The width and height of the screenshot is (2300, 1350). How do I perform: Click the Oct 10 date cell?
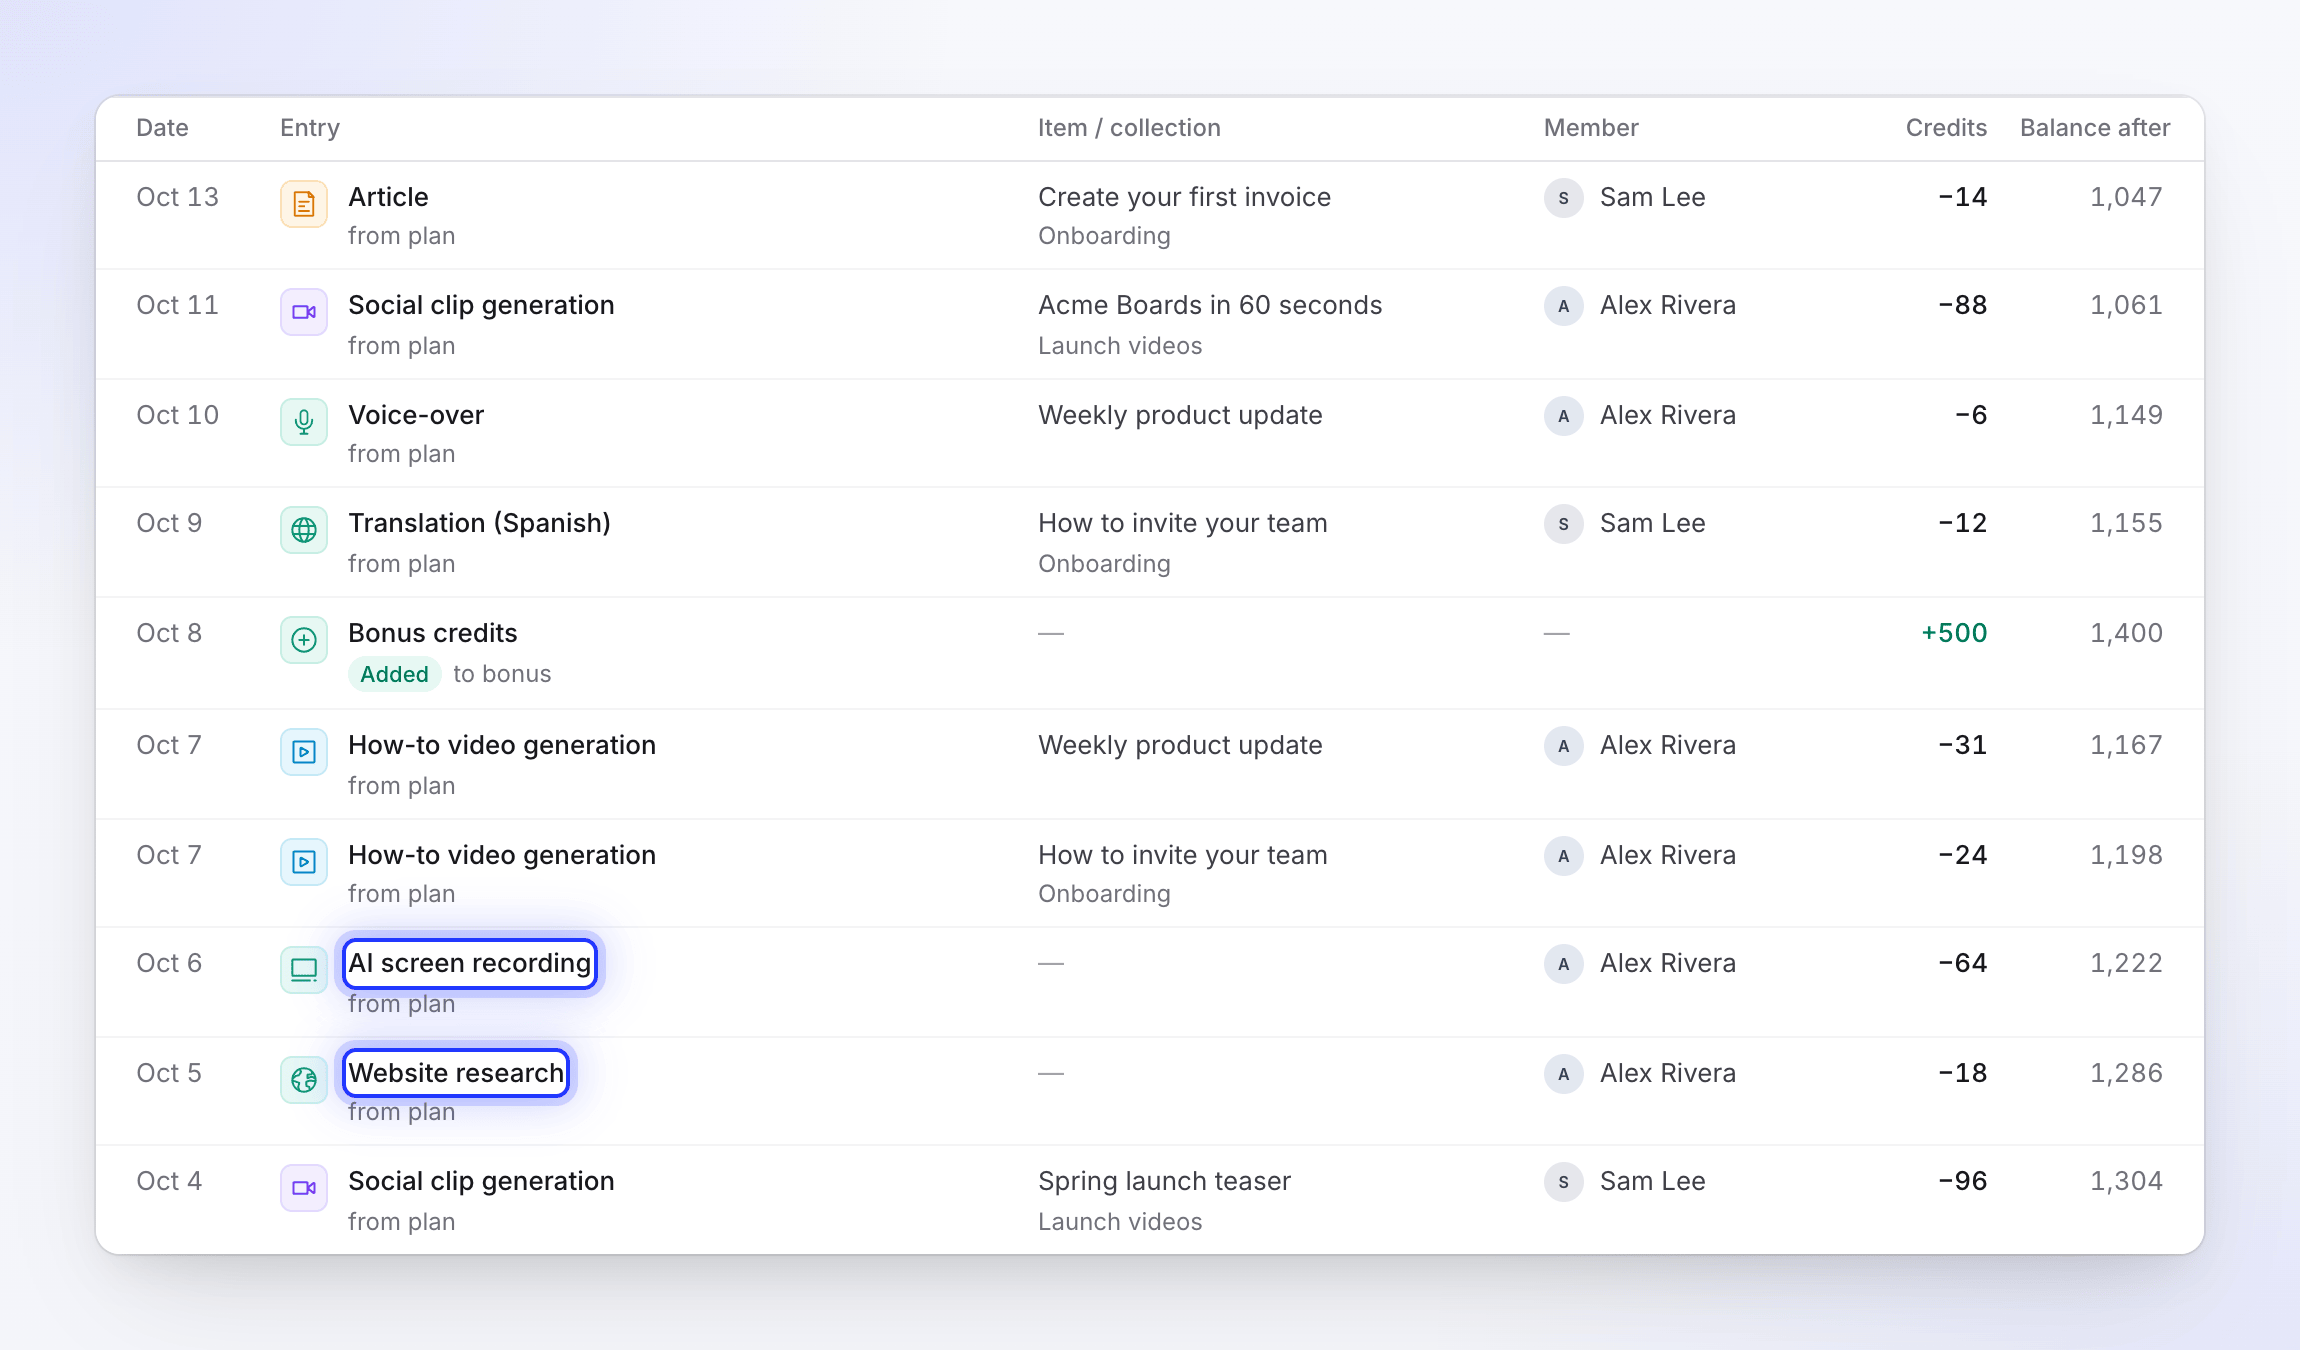[177, 415]
